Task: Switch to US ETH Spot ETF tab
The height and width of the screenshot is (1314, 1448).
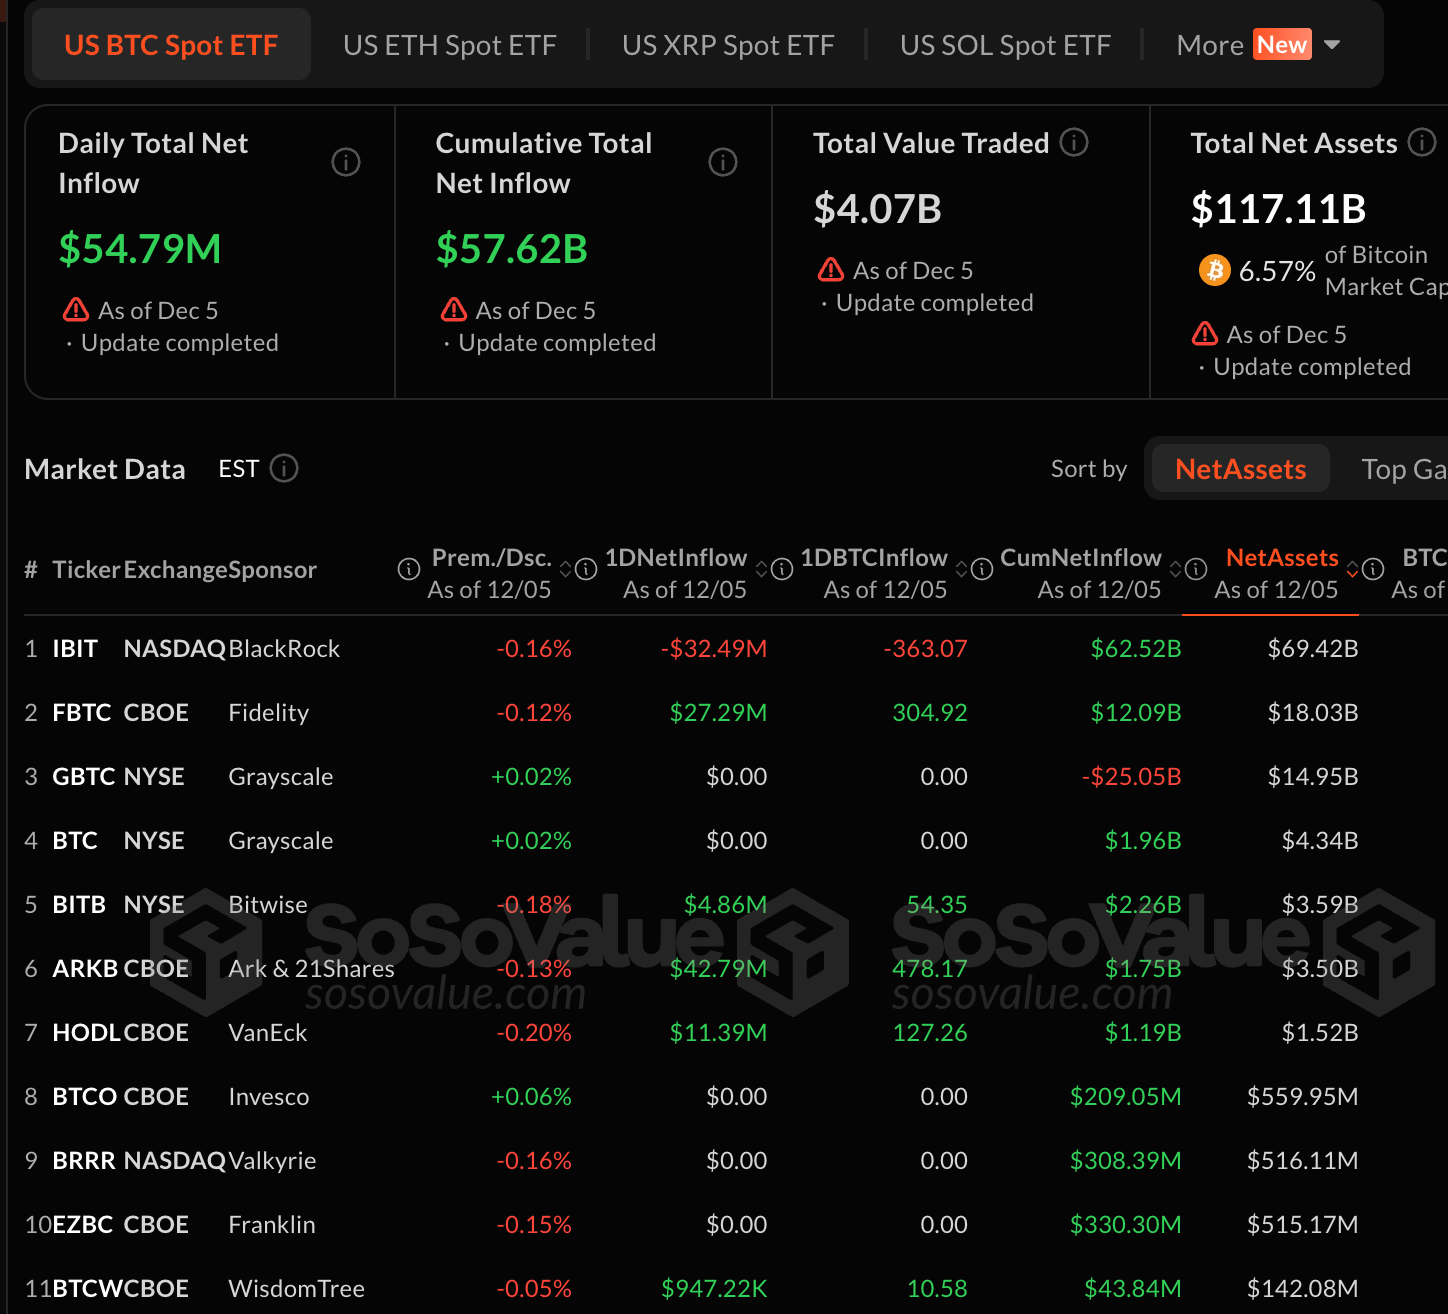Action: pyautogui.click(x=449, y=45)
